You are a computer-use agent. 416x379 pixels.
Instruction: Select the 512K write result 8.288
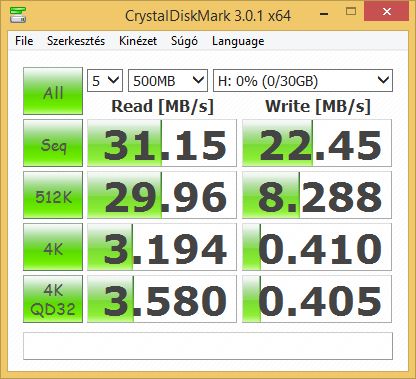point(317,195)
